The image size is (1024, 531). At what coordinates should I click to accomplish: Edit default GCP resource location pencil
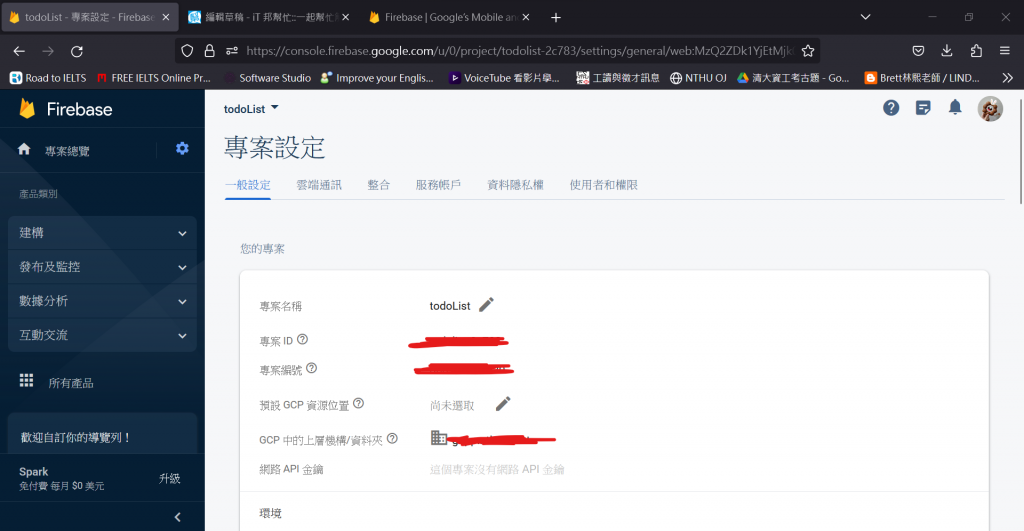tap(503, 404)
